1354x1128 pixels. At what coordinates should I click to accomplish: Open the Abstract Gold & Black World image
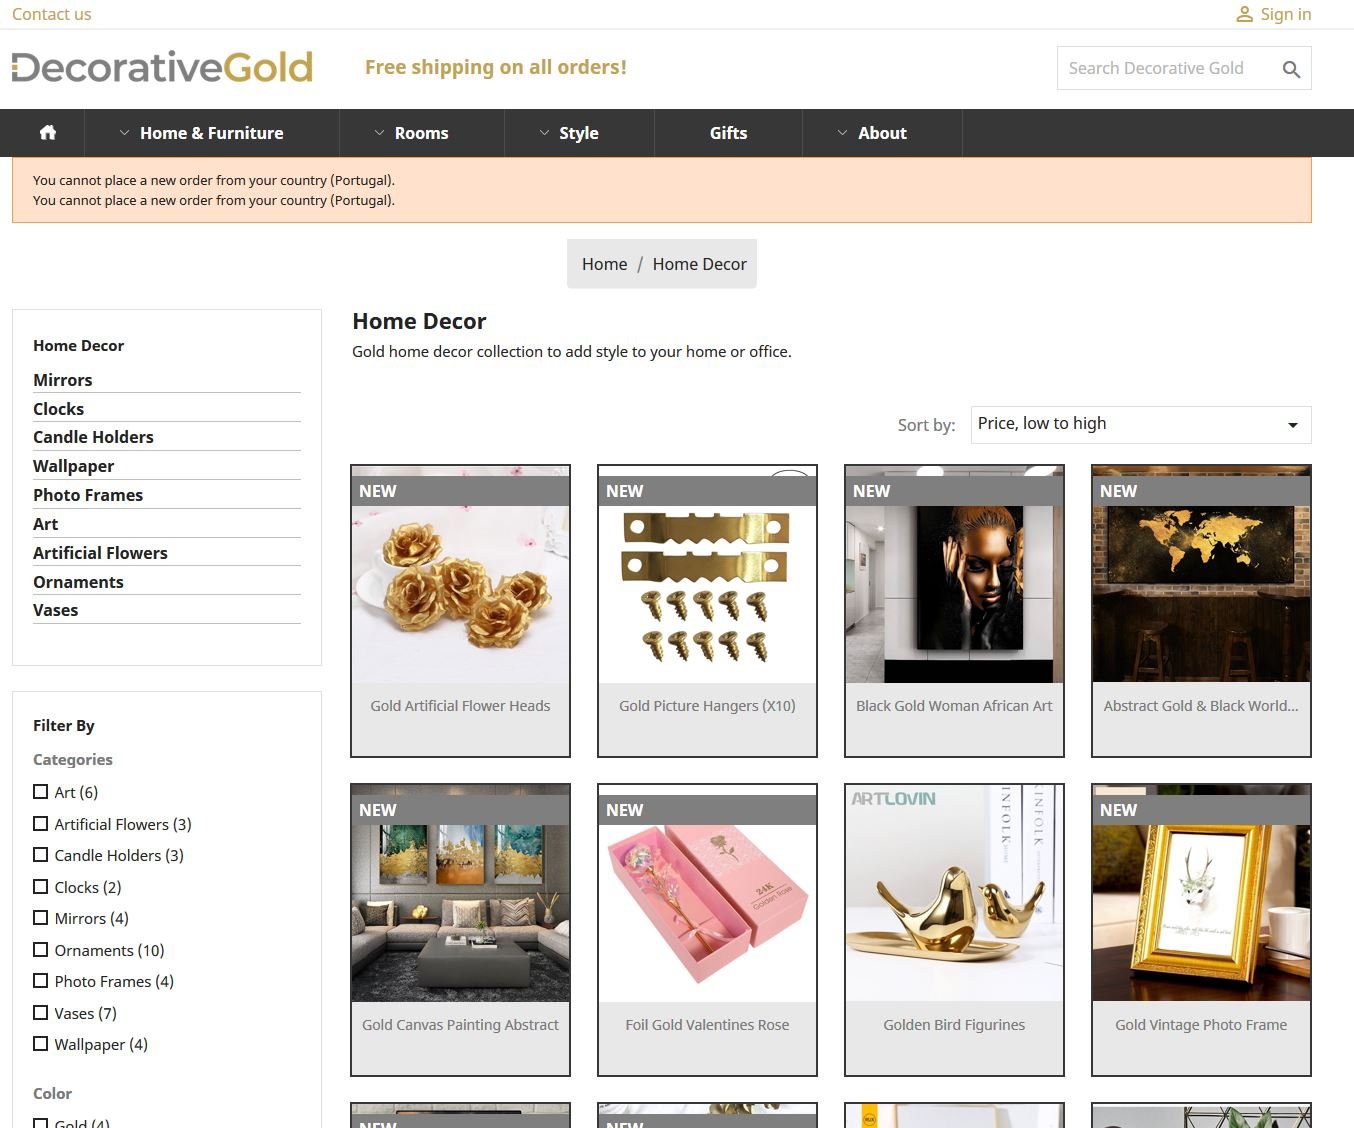pyautogui.click(x=1201, y=575)
